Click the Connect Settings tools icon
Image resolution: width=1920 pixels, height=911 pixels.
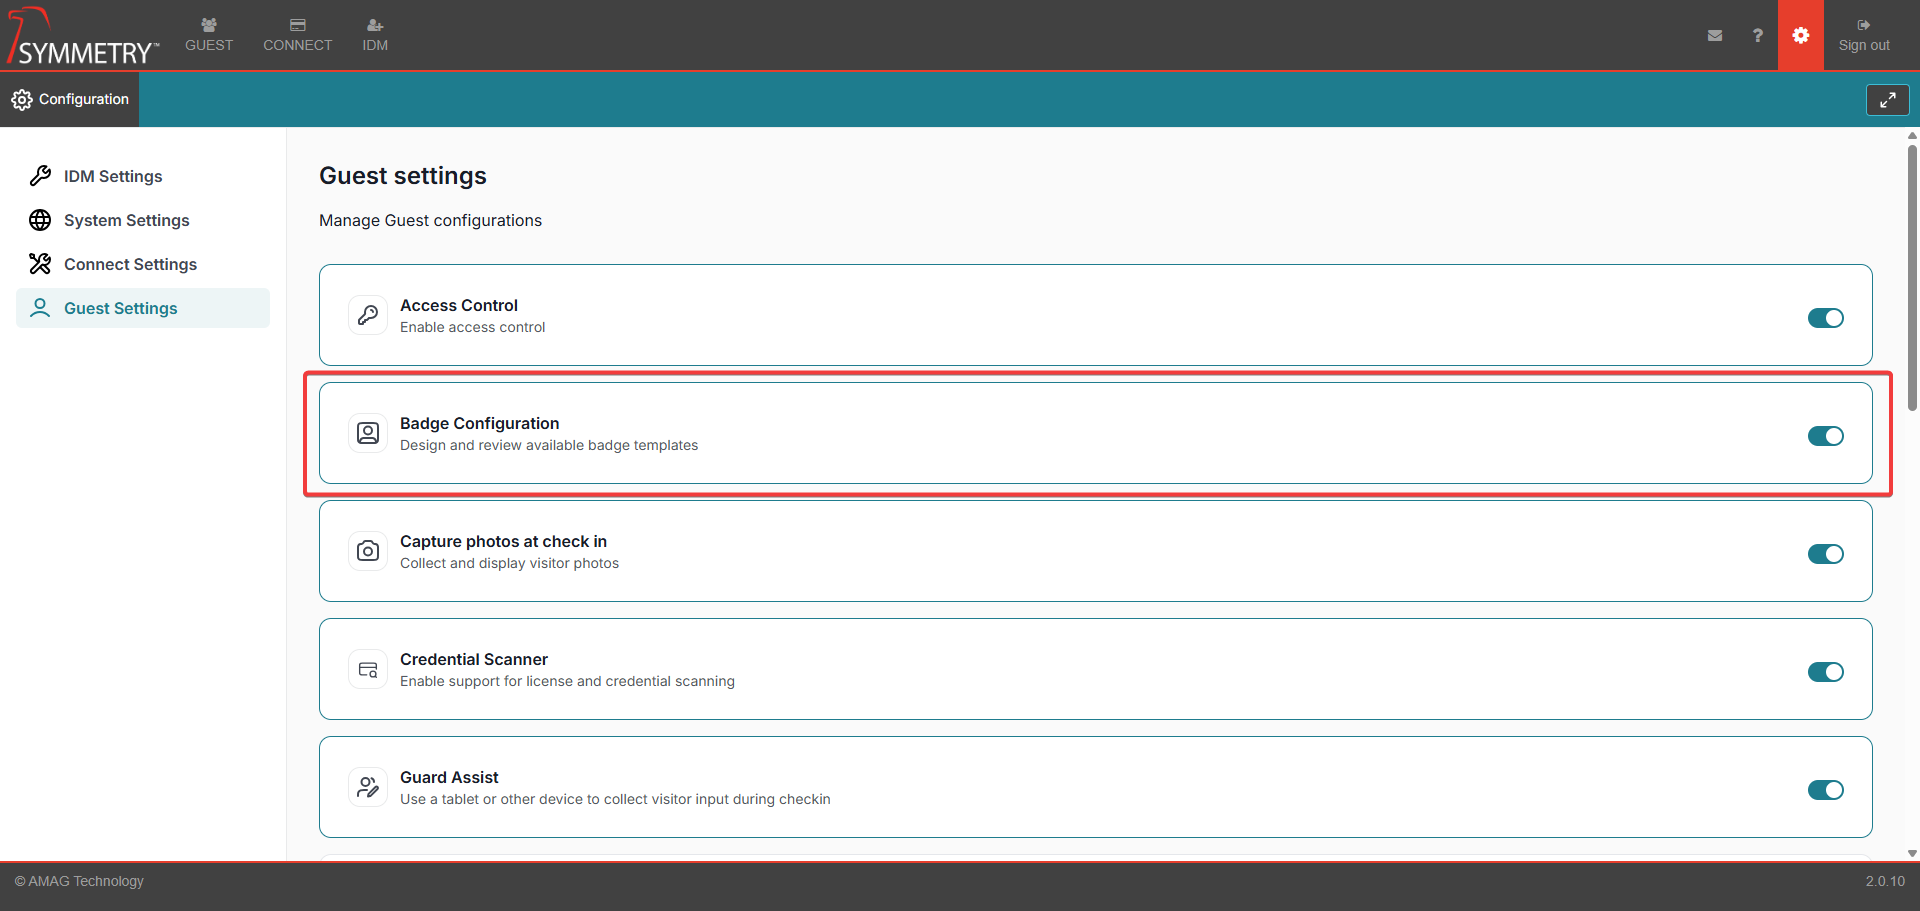point(40,263)
